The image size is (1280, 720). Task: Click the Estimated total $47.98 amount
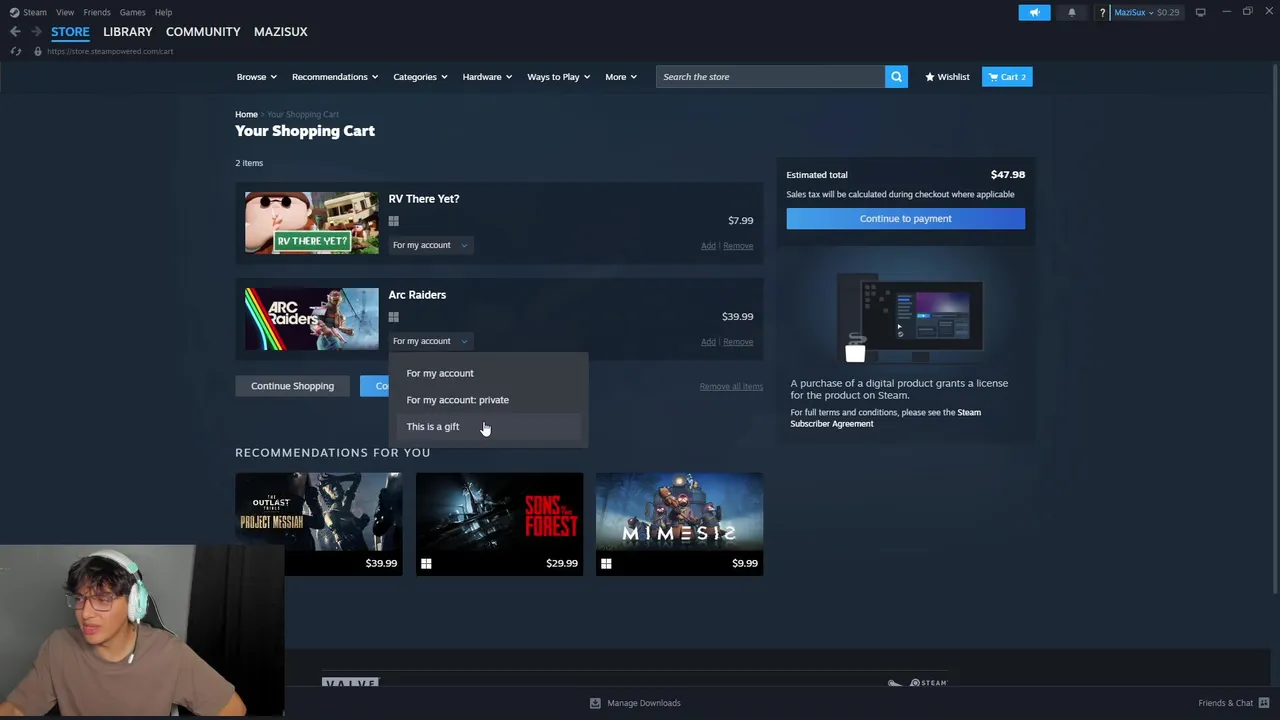(x=1008, y=175)
